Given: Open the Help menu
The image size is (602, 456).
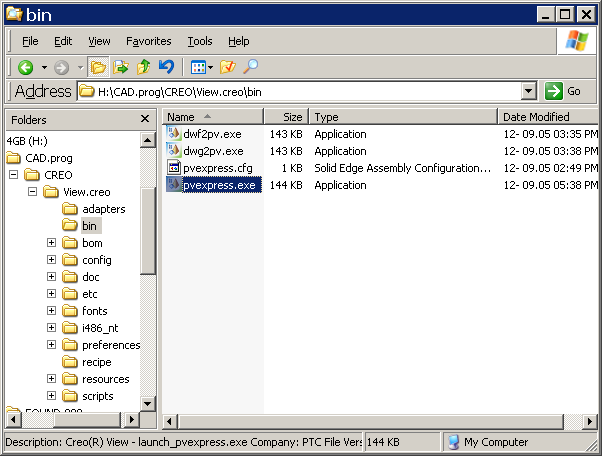Looking at the screenshot, I should 238,41.
